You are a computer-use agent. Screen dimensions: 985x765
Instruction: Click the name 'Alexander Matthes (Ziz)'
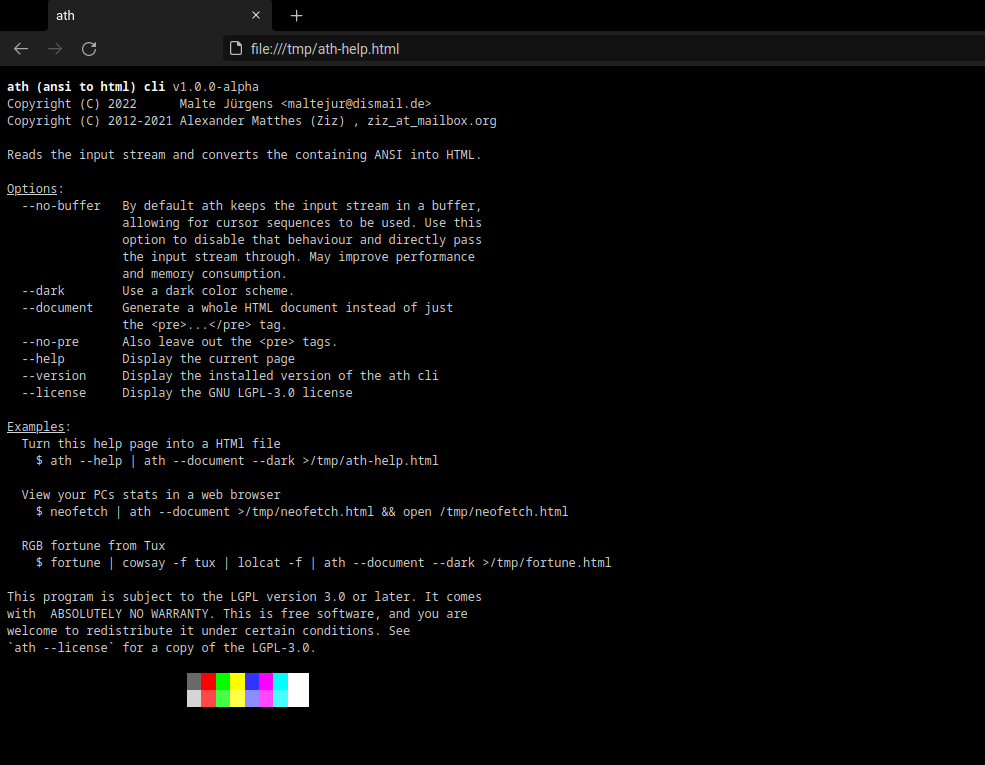click(263, 121)
